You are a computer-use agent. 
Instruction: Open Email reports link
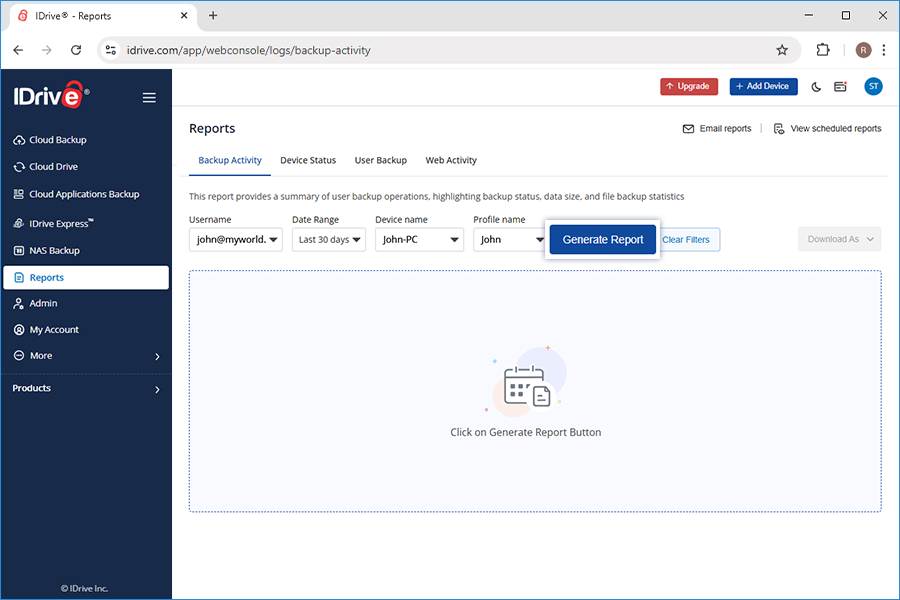pos(717,129)
